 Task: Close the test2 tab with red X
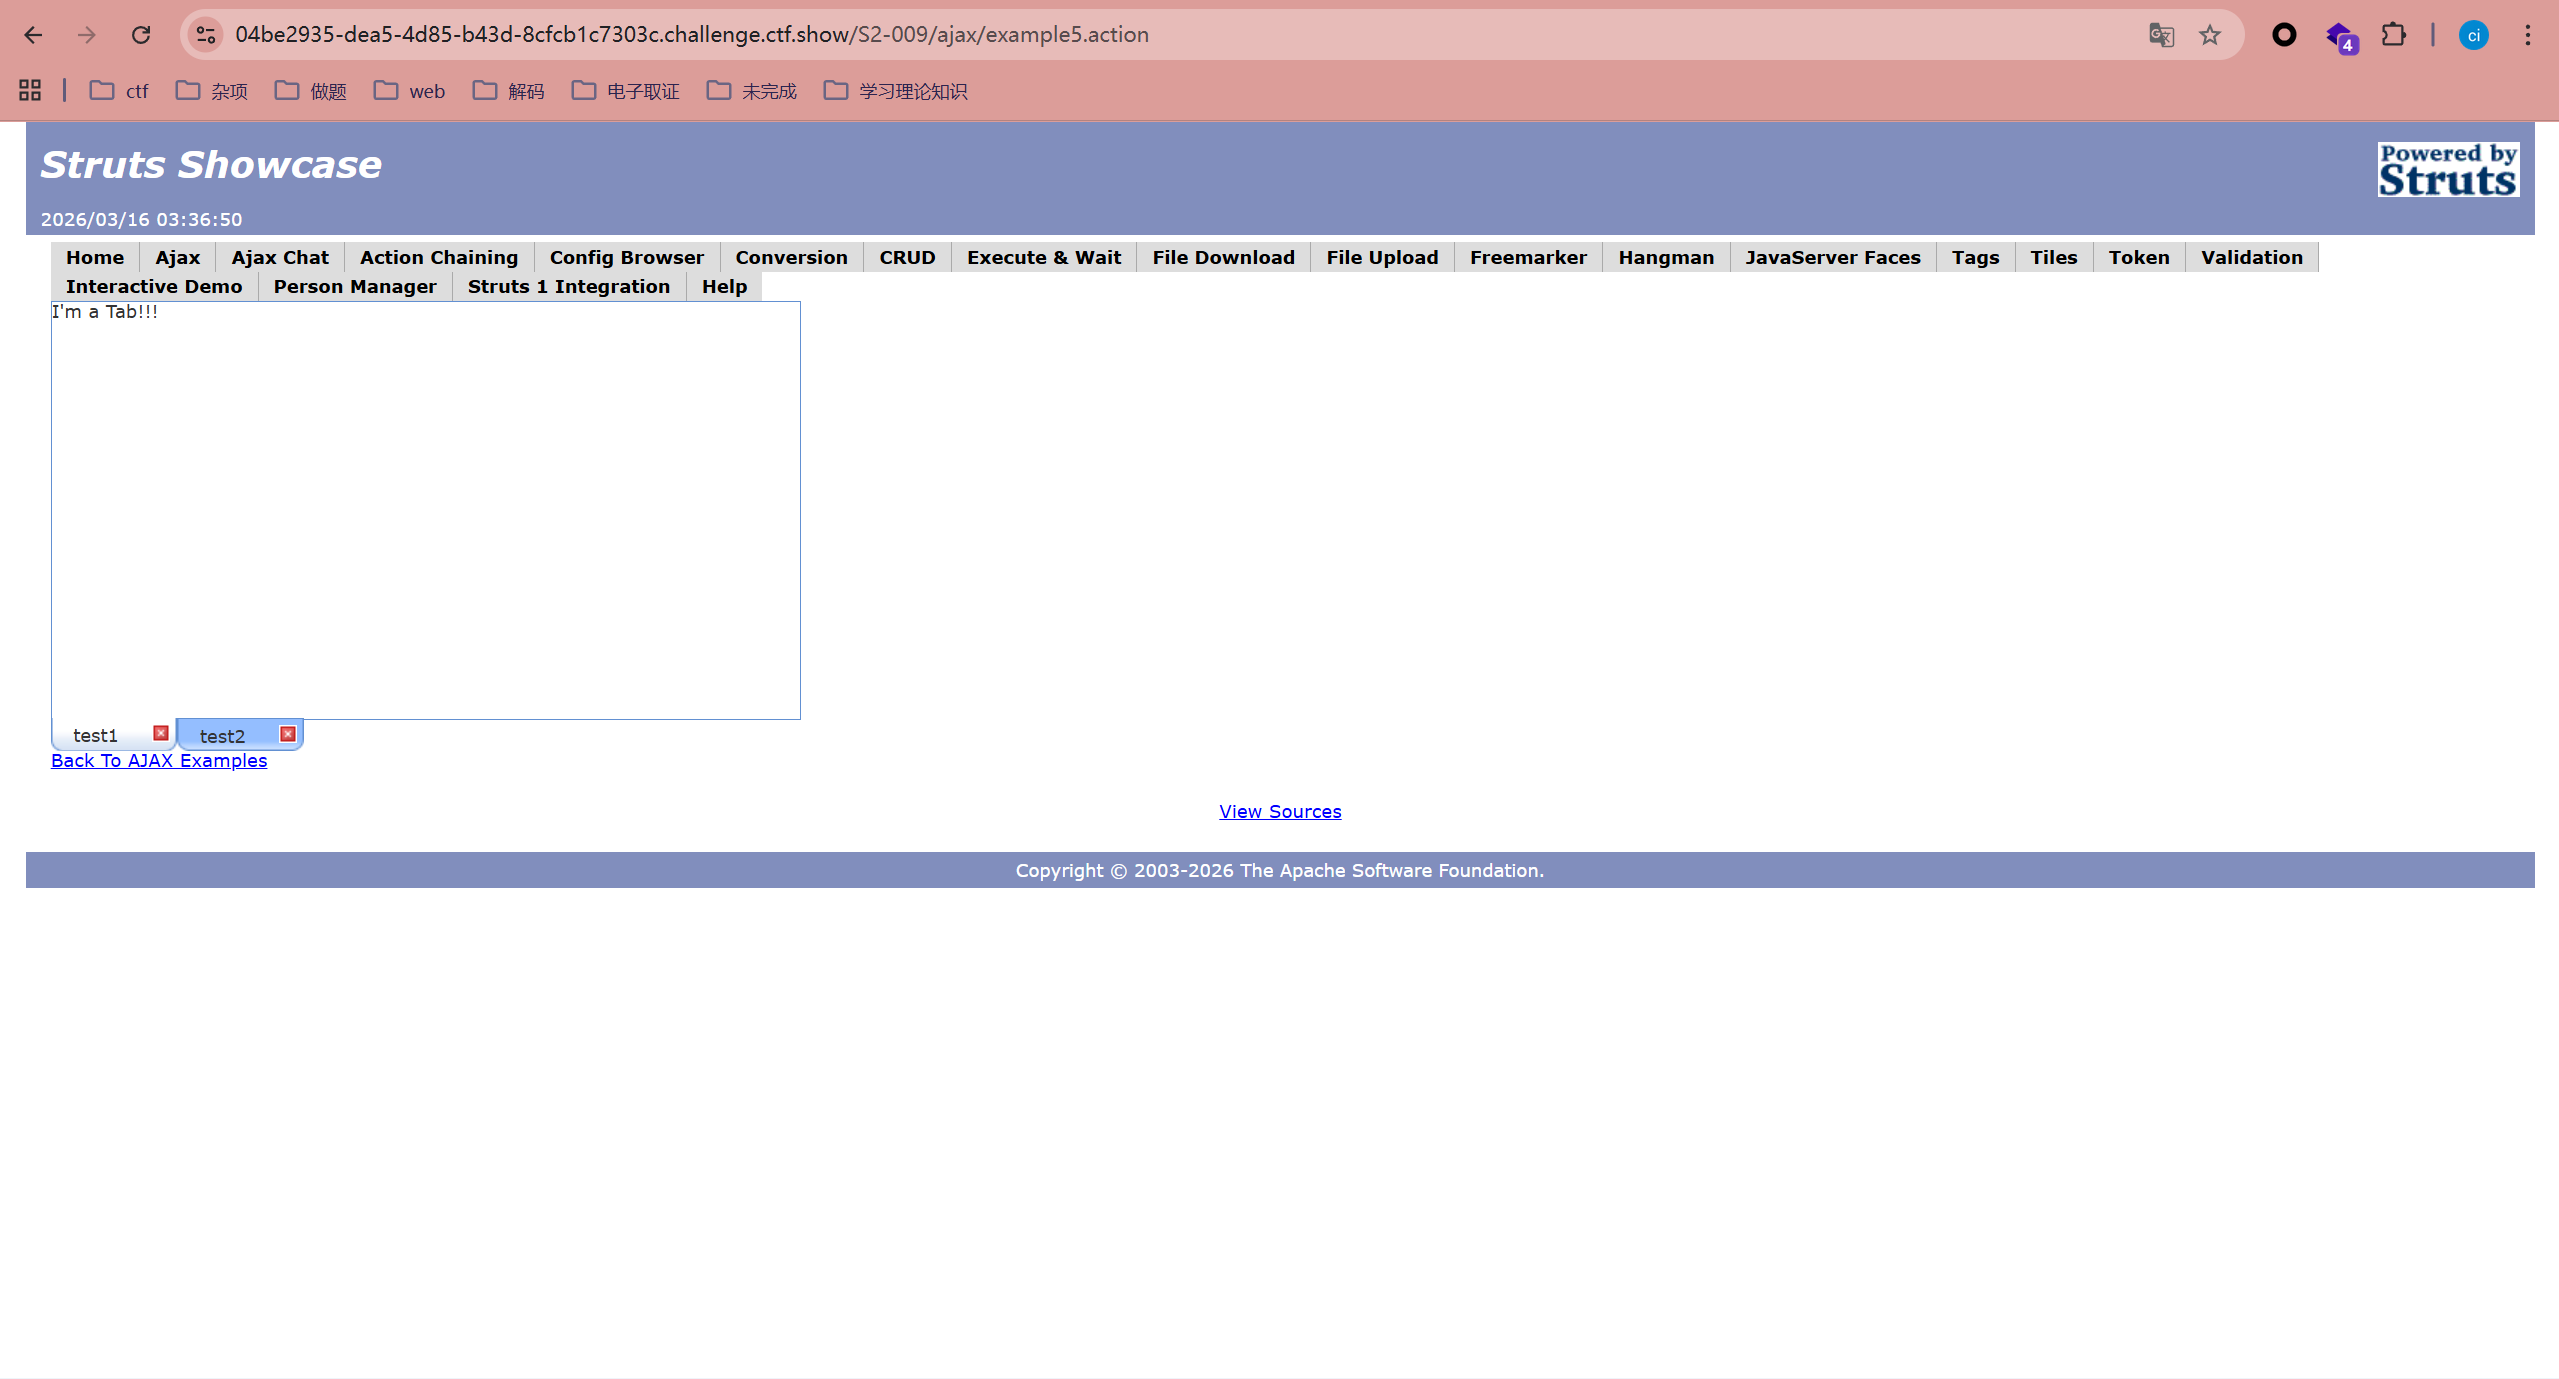tap(287, 734)
